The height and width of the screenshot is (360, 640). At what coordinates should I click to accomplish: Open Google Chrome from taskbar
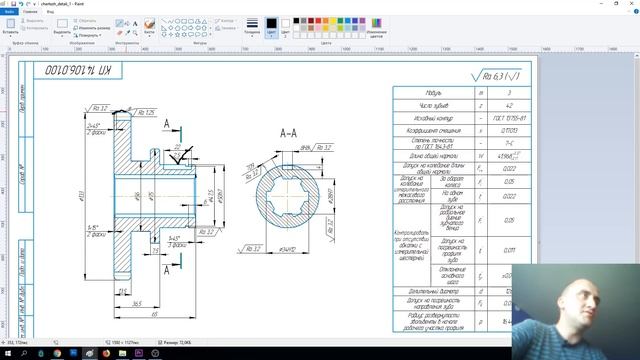coord(57,353)
